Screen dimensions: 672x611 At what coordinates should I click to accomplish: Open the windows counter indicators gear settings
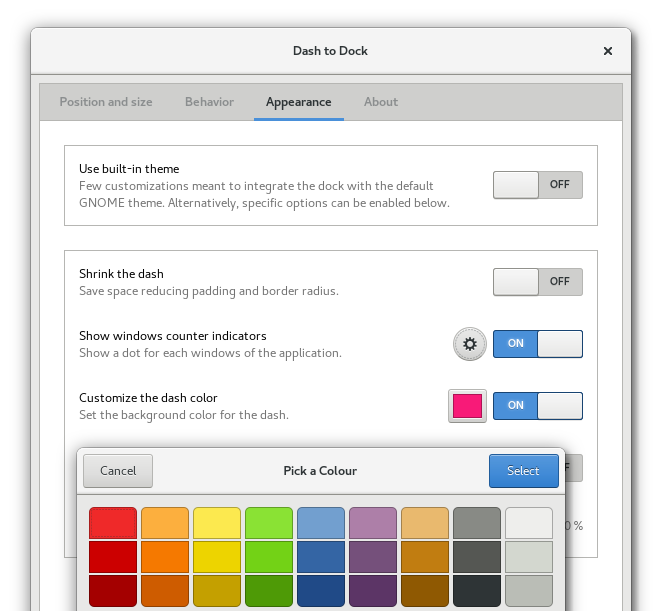470,344
